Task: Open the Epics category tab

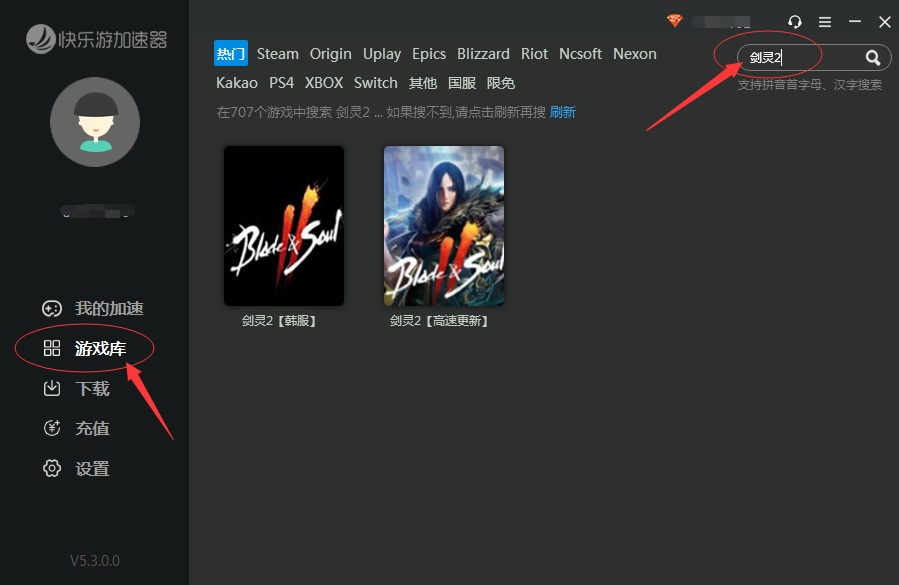Action: click(x=429, y=54)
